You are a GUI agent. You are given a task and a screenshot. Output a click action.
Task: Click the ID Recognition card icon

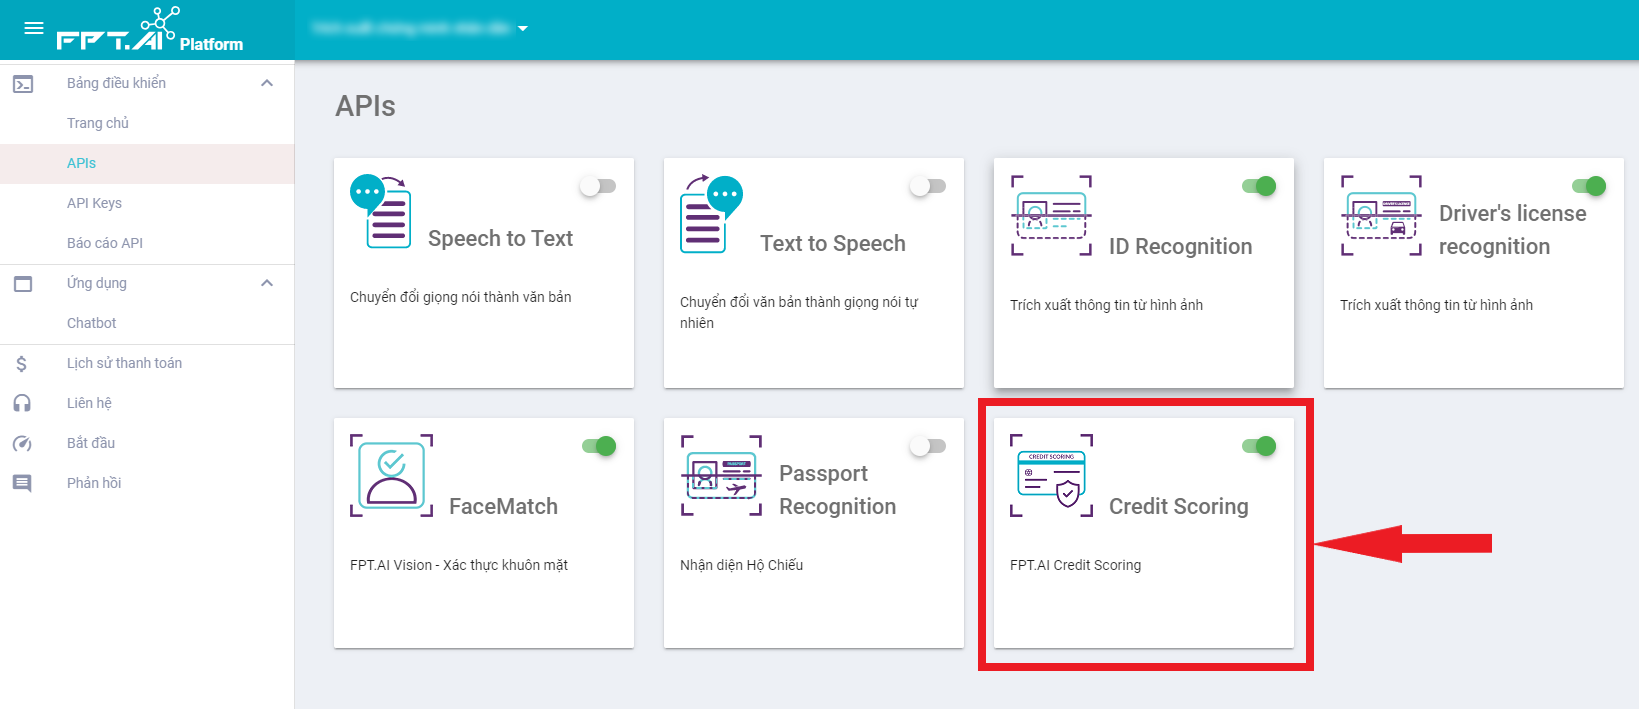coord(1051,216)
